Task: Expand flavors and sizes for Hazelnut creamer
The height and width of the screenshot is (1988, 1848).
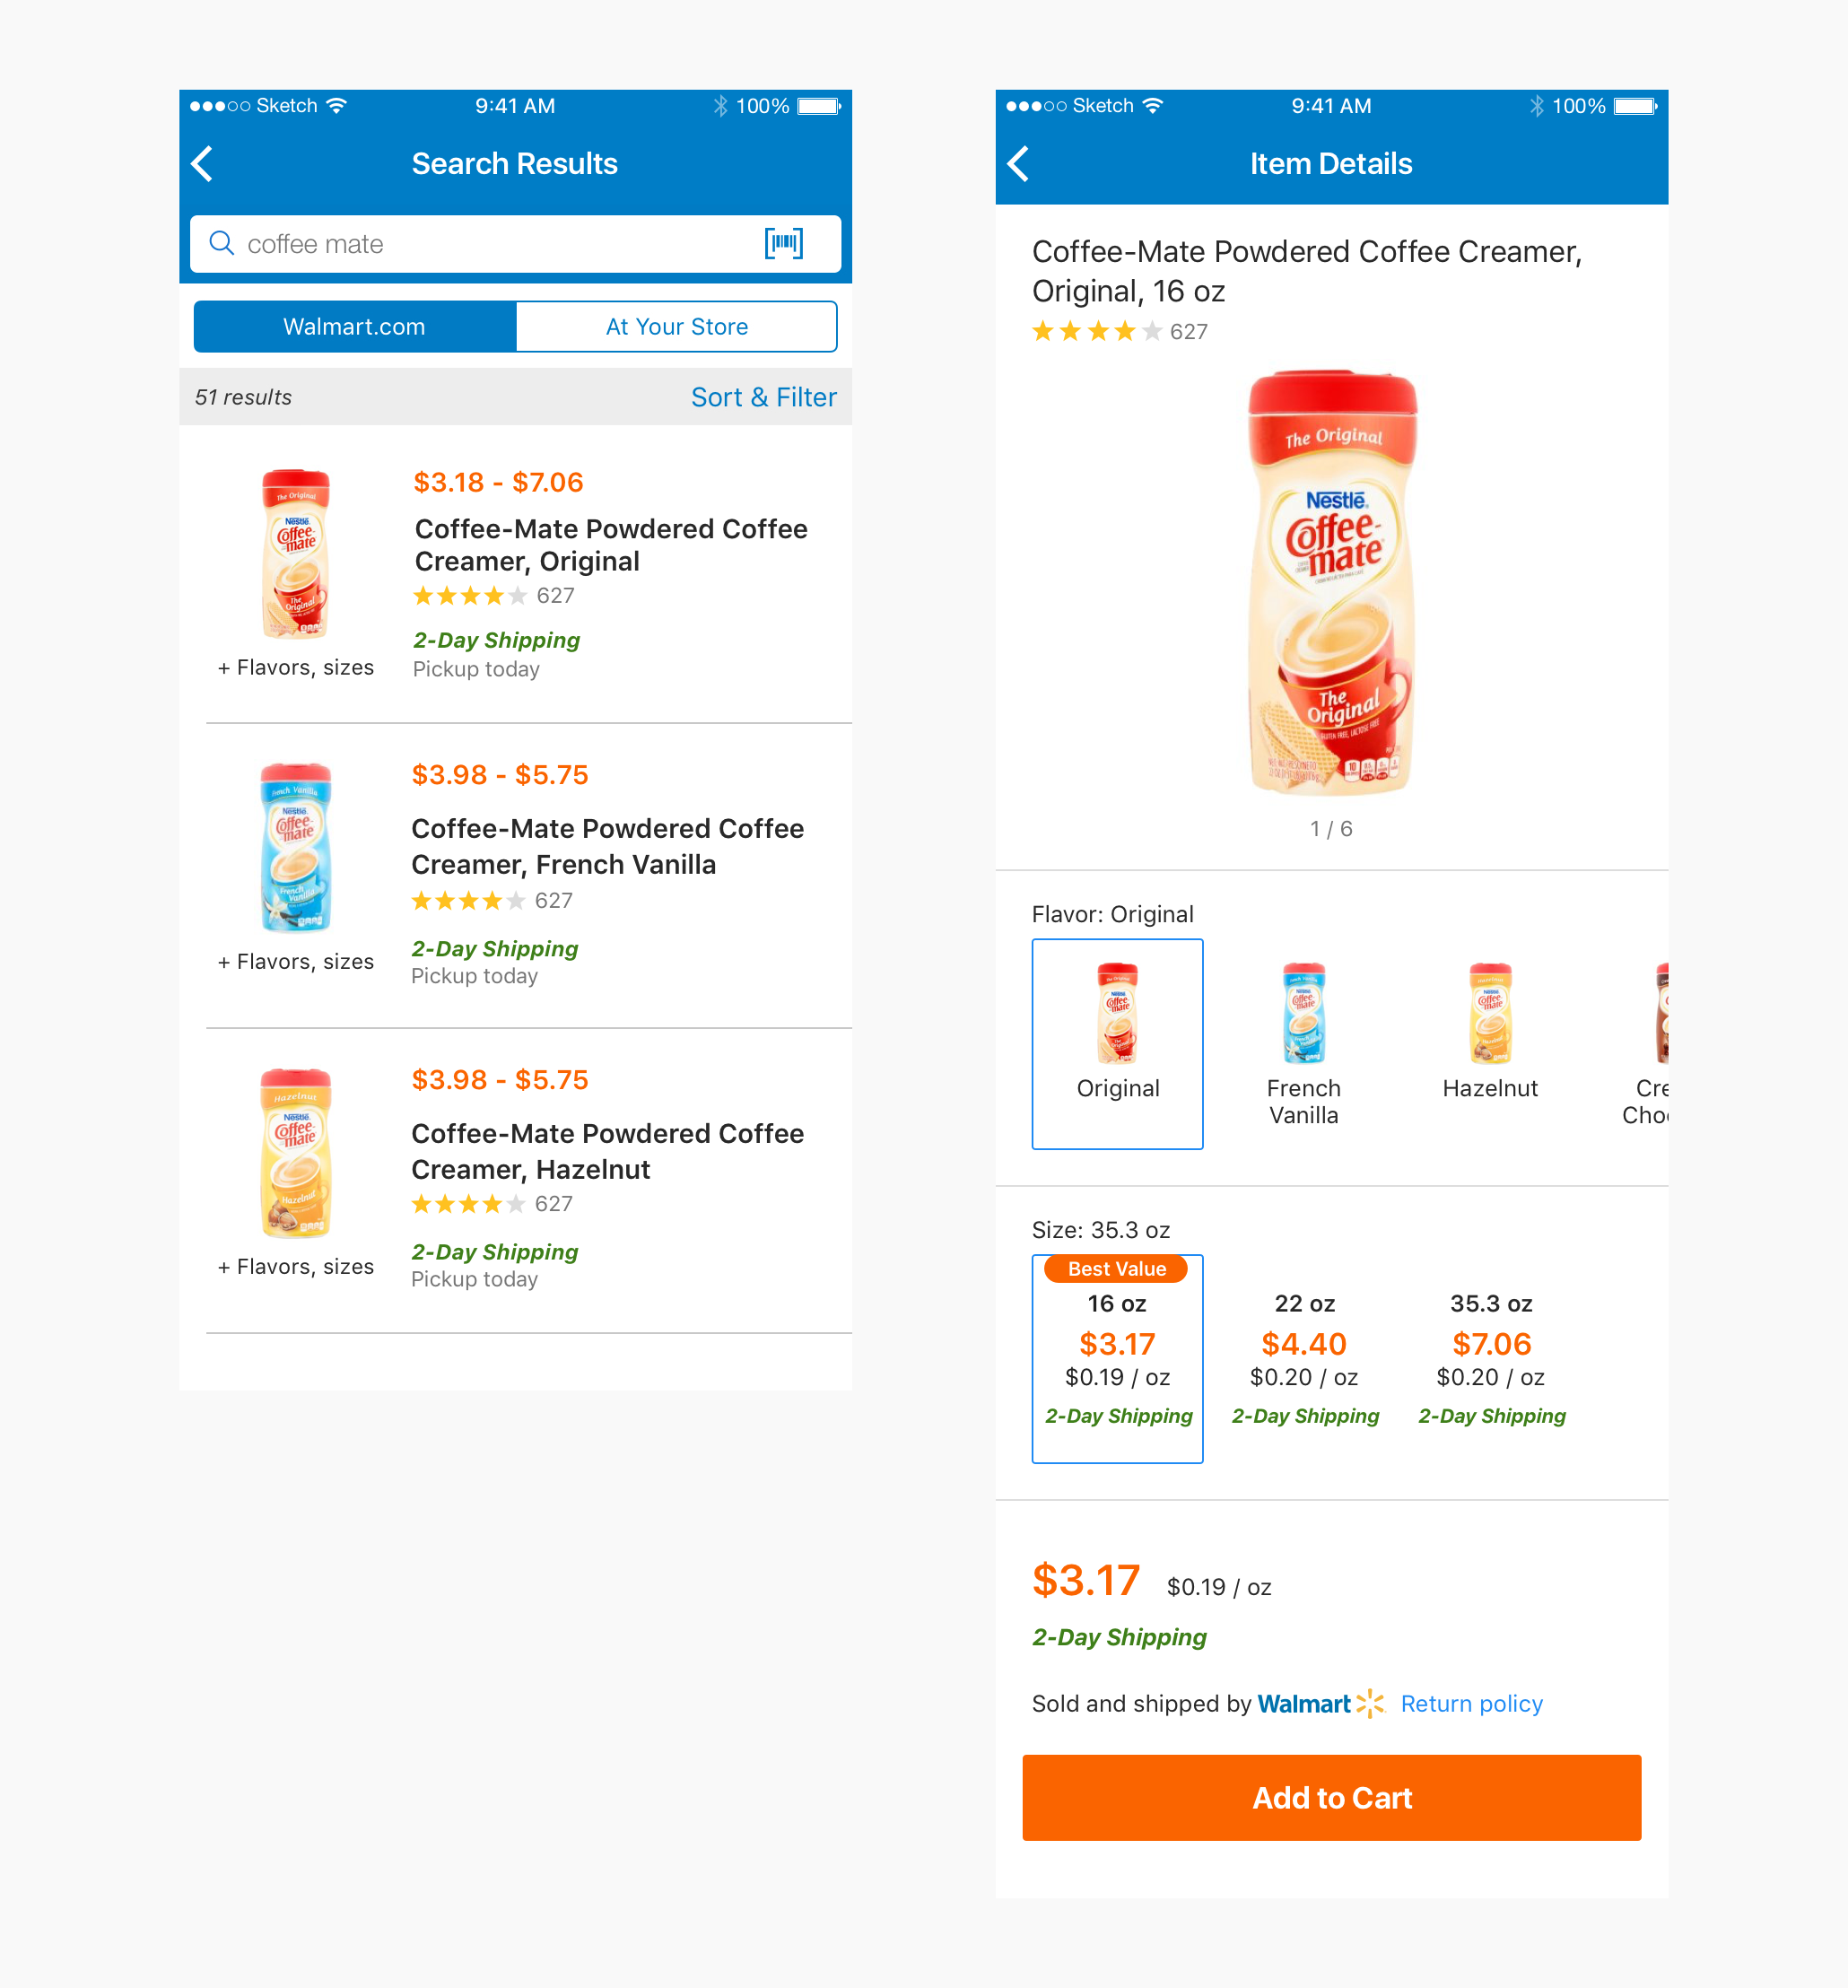Action: point(296,1266)
